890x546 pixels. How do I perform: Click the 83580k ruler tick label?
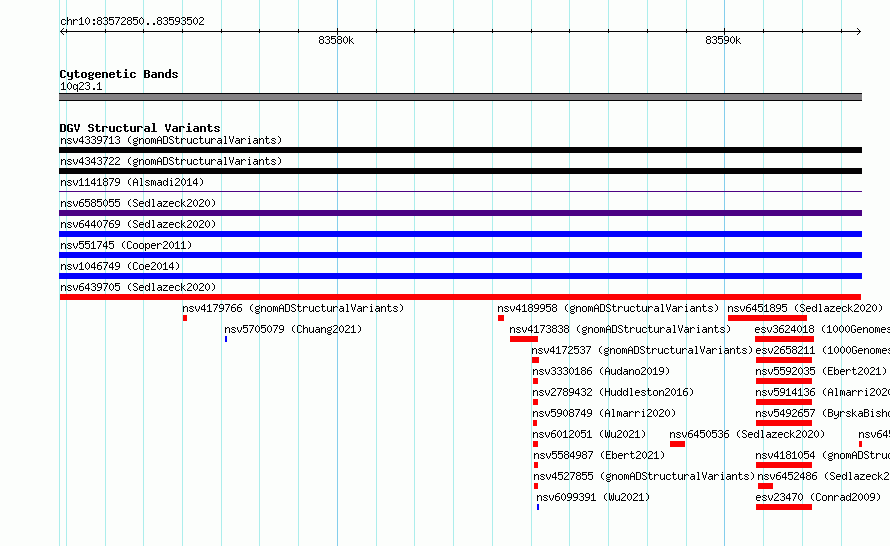coord(336,40)
